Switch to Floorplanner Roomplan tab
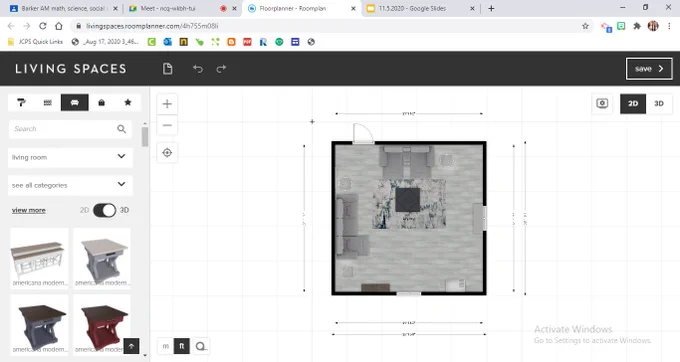The width and height of the screenshot is (680, 362). point(300,8)
